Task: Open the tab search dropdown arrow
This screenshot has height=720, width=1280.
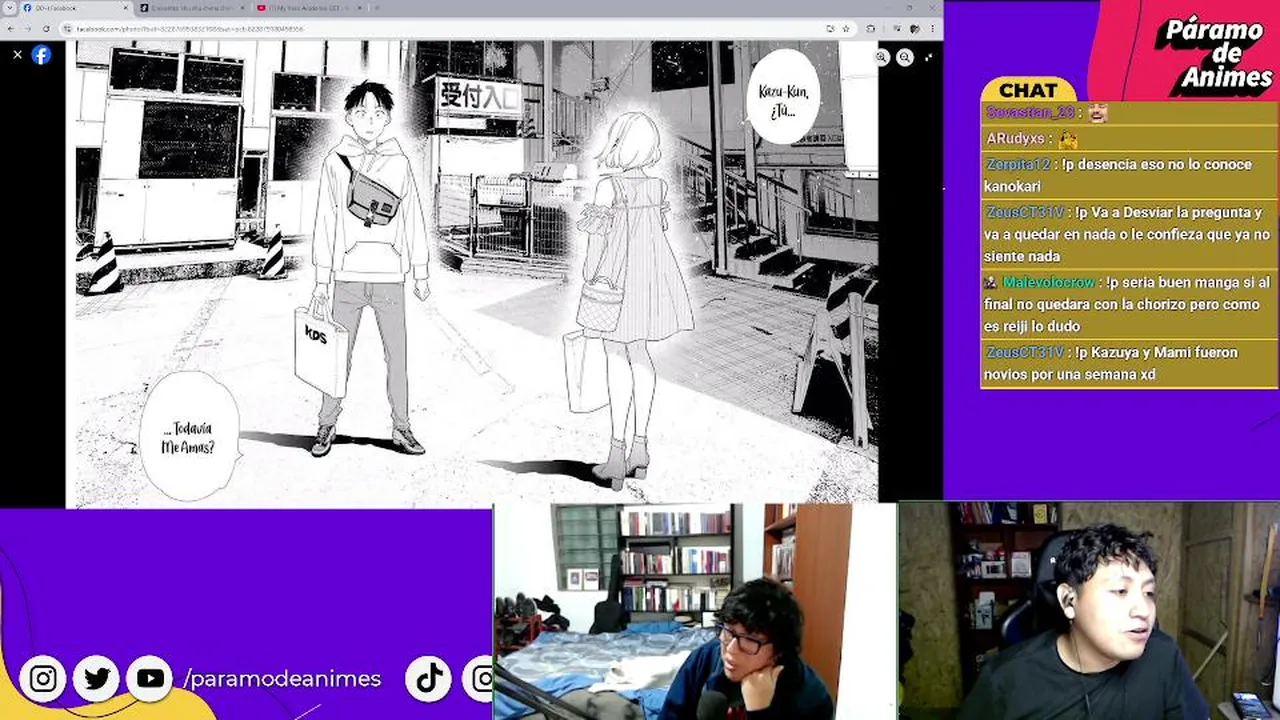Action: tap(9, 8)
